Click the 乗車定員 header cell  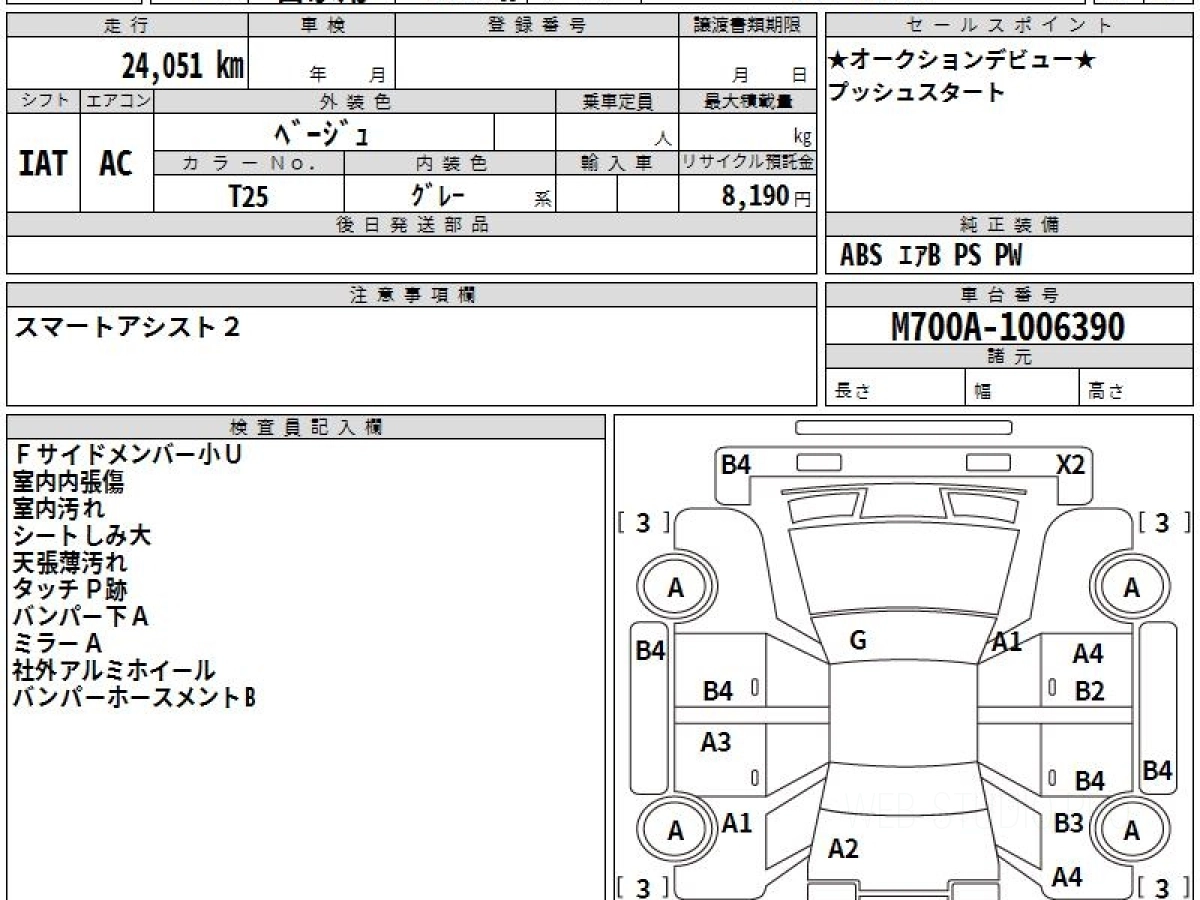(x=617, y=101)
